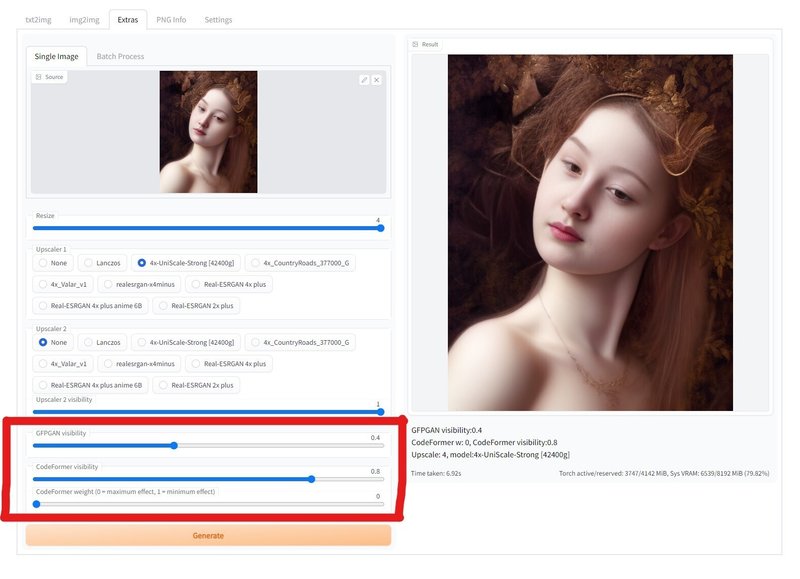The height and width of the screenshot is (579, 800).
Task: Click the Source panel icon
Action: pos(40,76)
